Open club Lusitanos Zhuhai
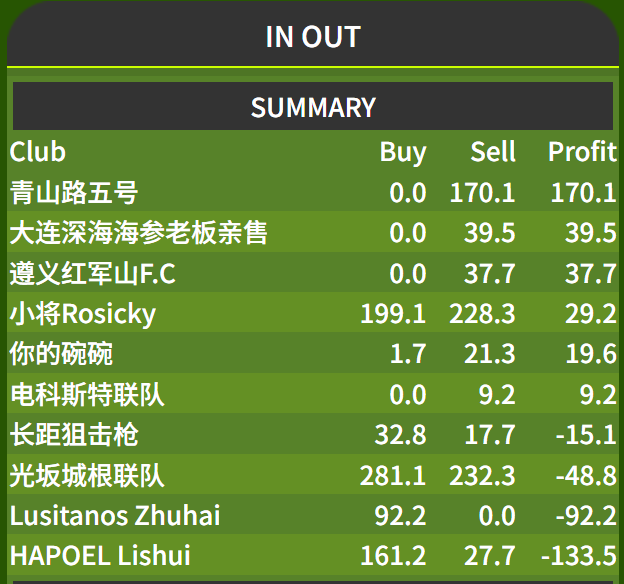 point(115,515)
